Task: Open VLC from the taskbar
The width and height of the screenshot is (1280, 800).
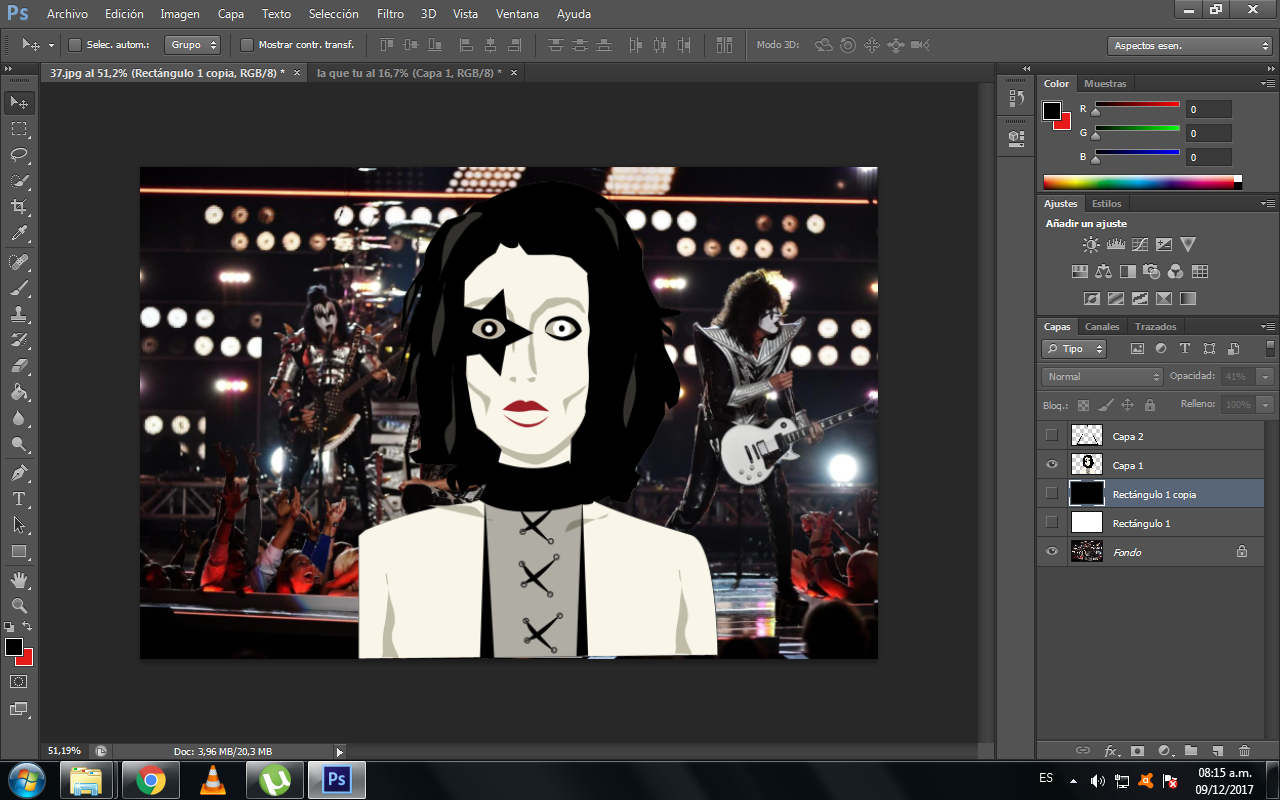Action: click(213, 780)
